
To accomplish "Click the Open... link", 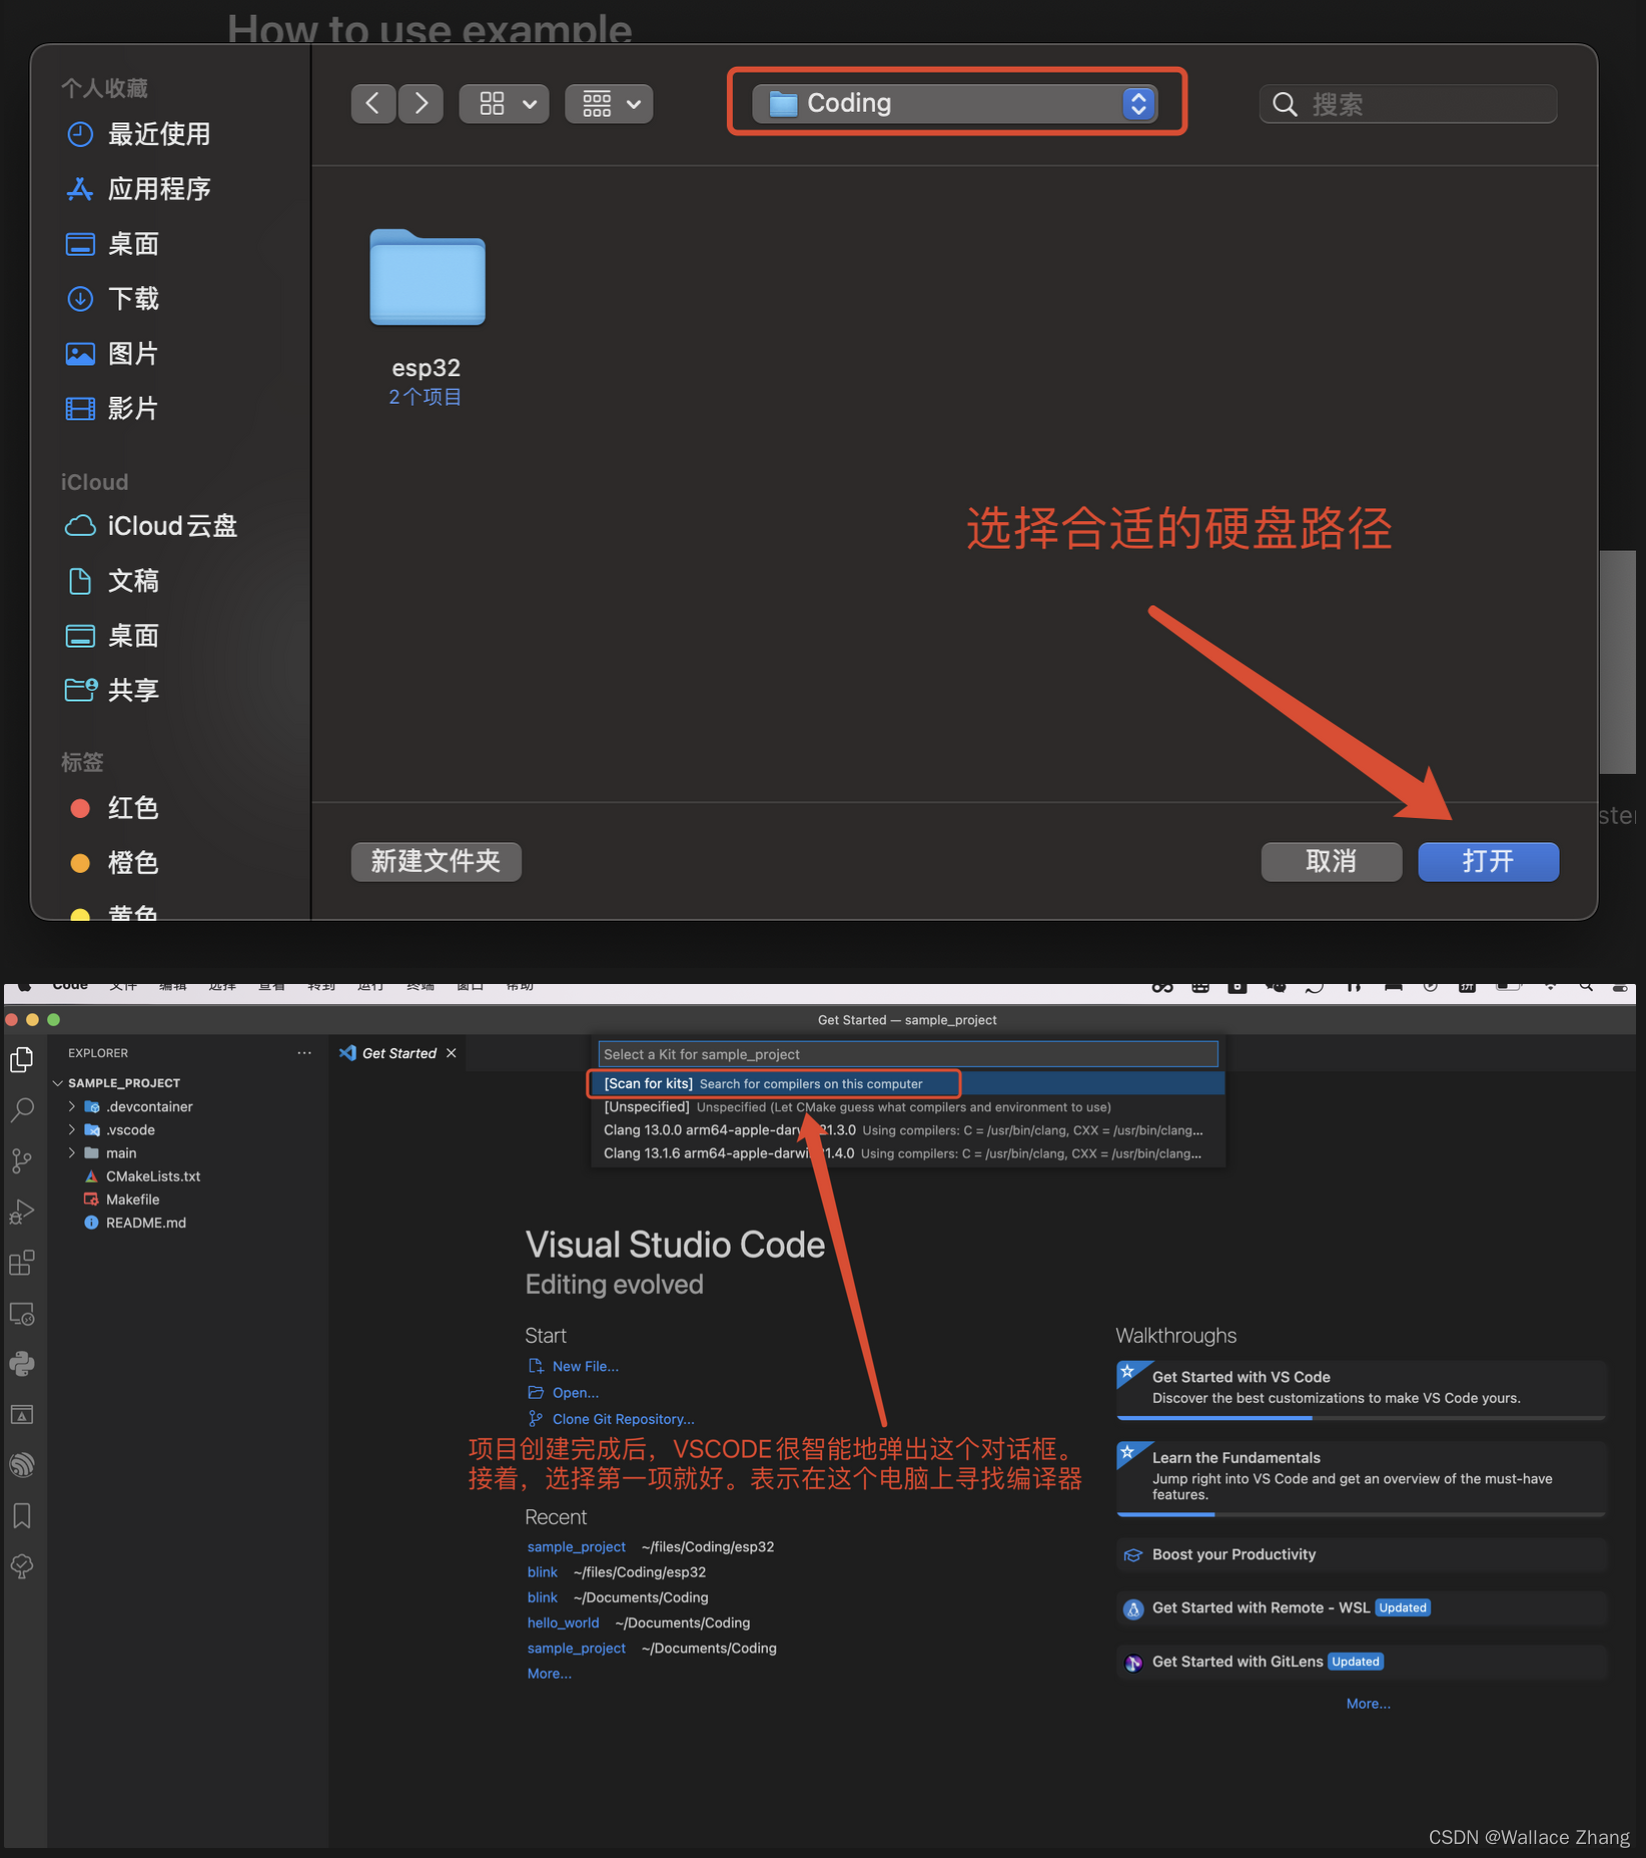I will 575,1392.
